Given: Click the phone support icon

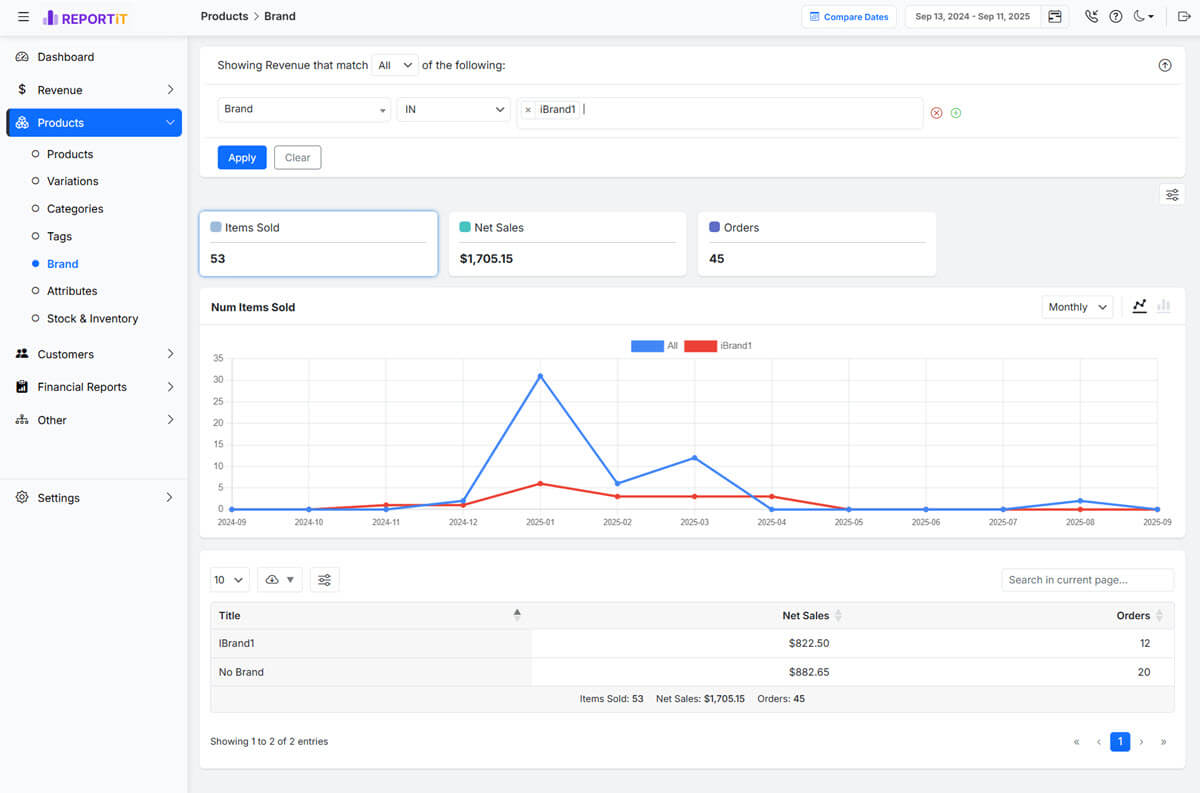Looking at the screenshot, I should click(x=1091, y=17).
